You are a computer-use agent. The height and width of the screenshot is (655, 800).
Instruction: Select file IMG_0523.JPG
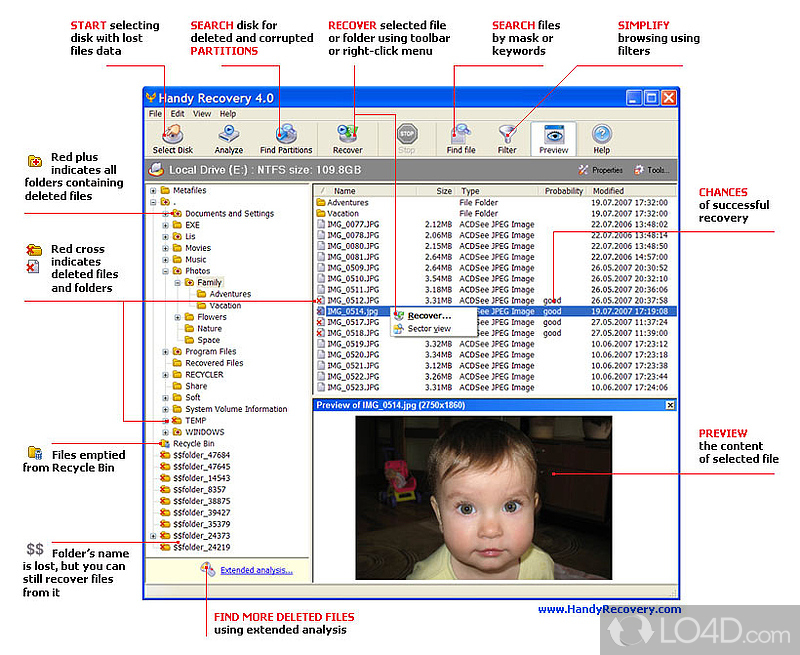click(x=353, y=388)
